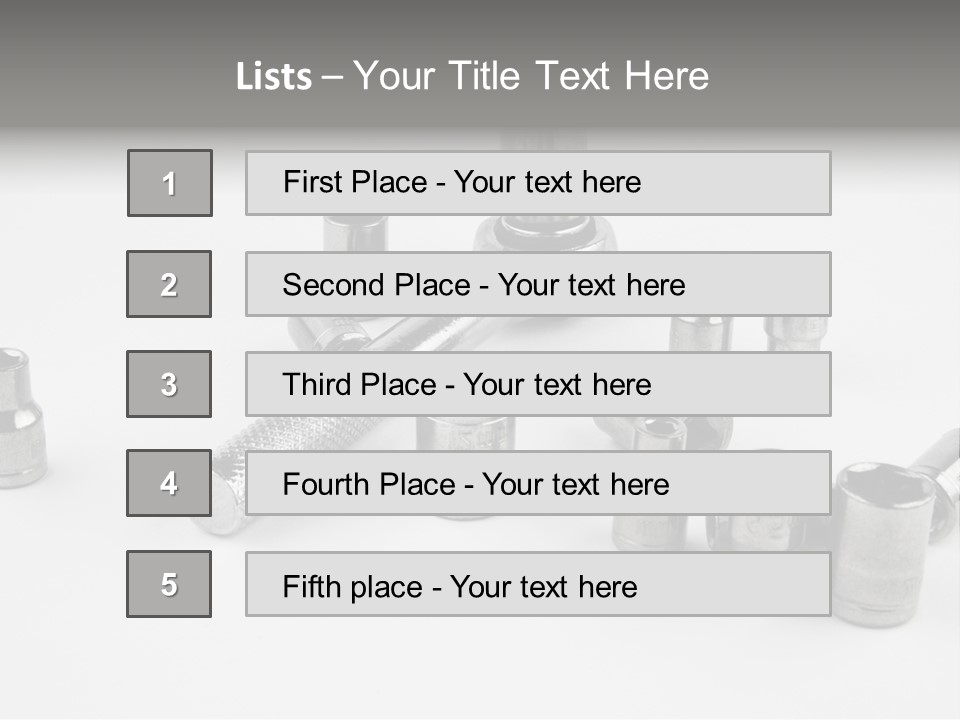Click the number 5 box
This screenshot has height=720, width=960.
point(169,584)
